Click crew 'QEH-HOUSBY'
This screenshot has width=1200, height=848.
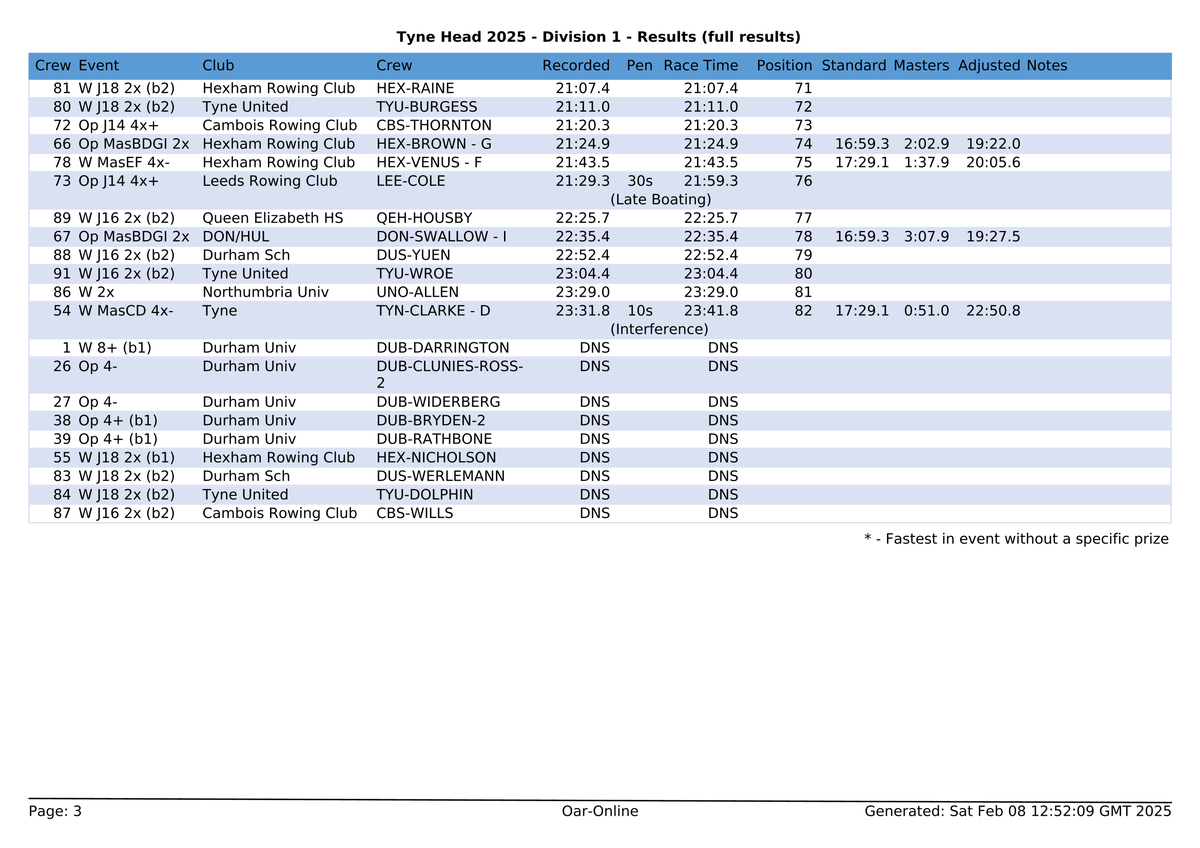(424, 218)
